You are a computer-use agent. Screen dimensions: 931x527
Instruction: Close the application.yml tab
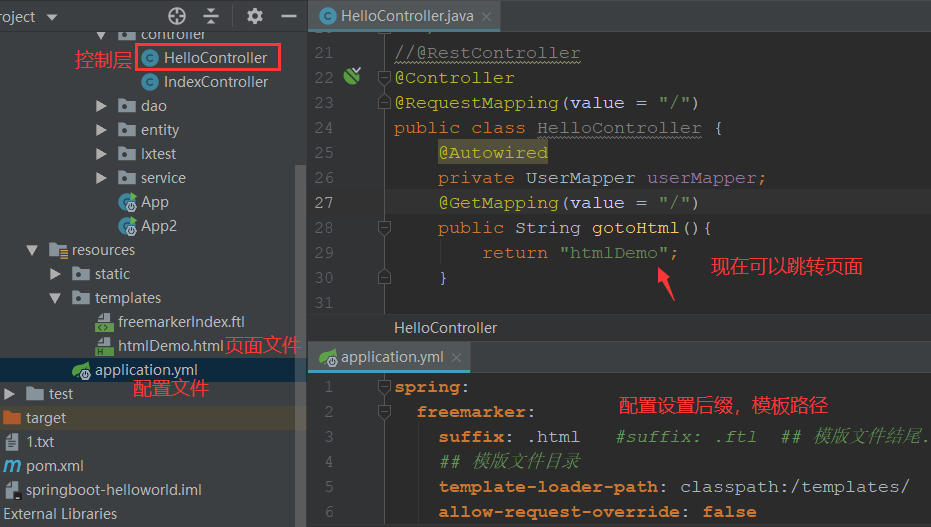click(x=456, y=357)
